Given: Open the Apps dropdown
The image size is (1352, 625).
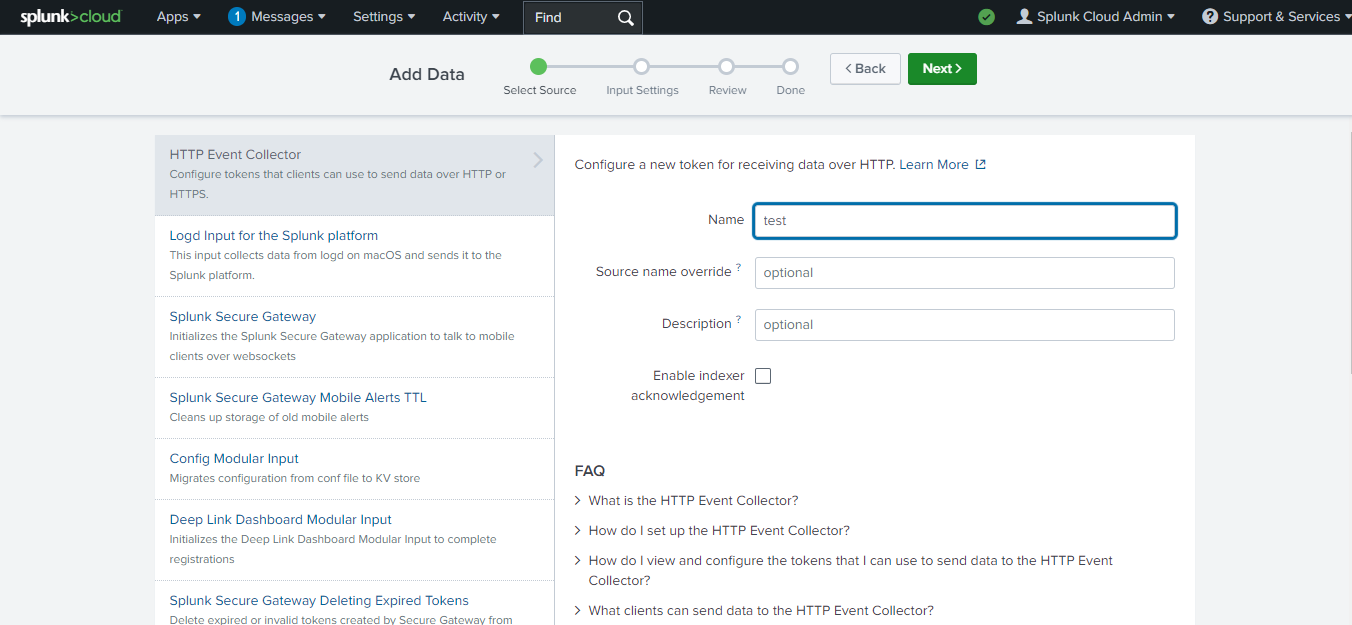Looking at the screenshot, I should pos(178,16).
